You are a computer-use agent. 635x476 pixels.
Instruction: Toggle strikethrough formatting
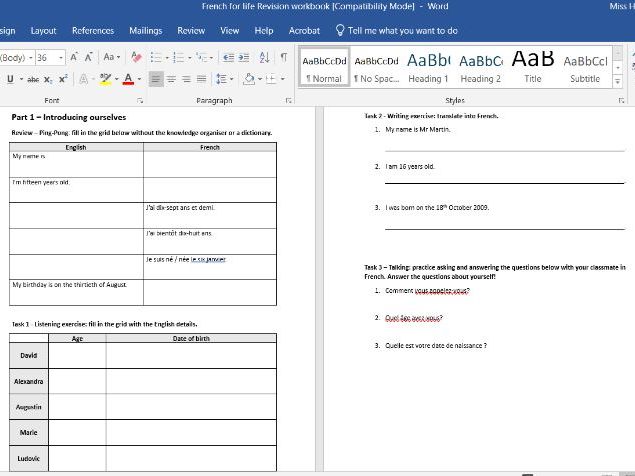33,79
